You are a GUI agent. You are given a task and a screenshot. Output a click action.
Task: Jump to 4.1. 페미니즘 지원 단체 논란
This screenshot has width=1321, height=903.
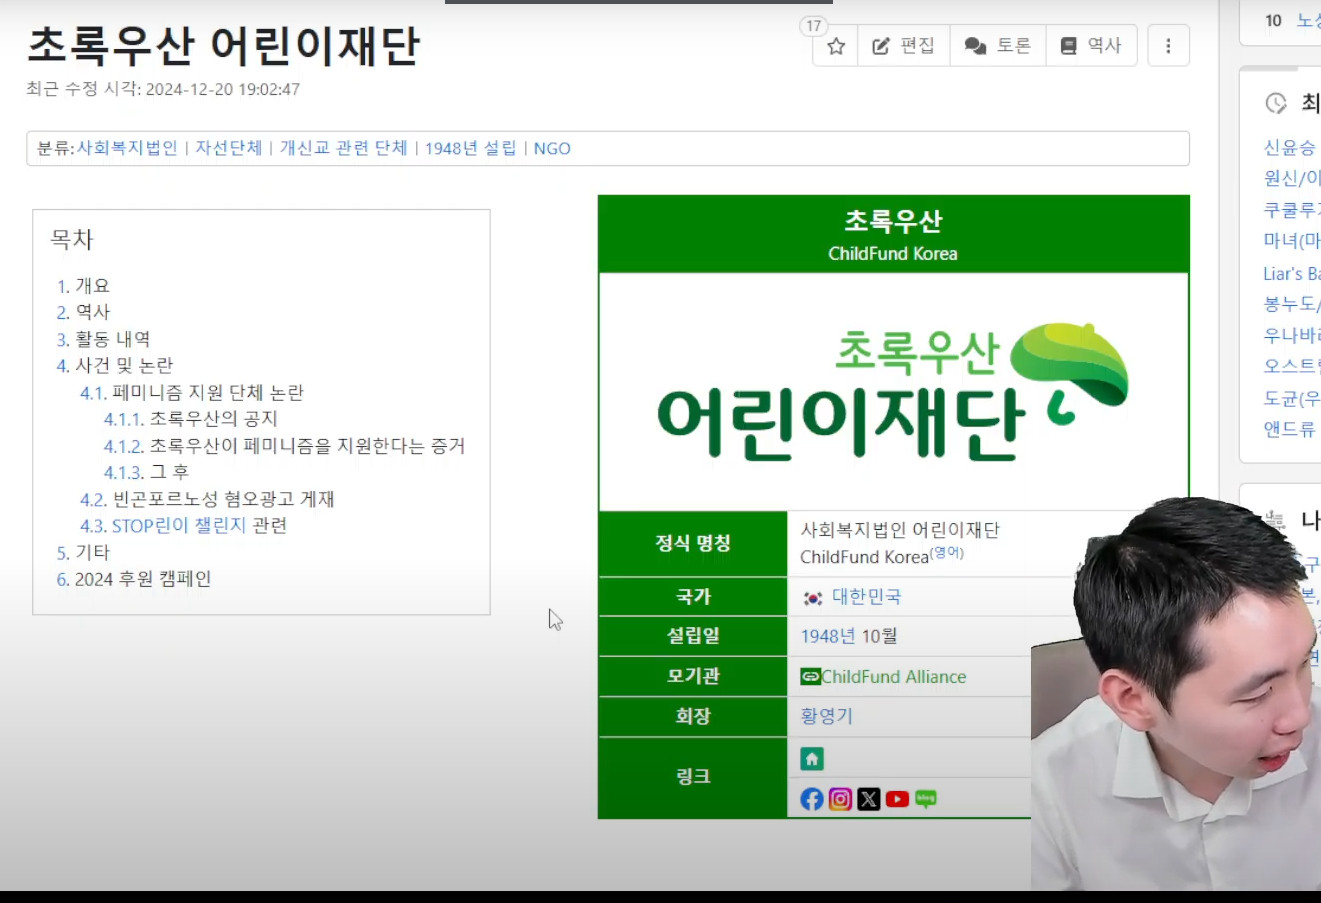pyautogui.click(x=192, y=393)
